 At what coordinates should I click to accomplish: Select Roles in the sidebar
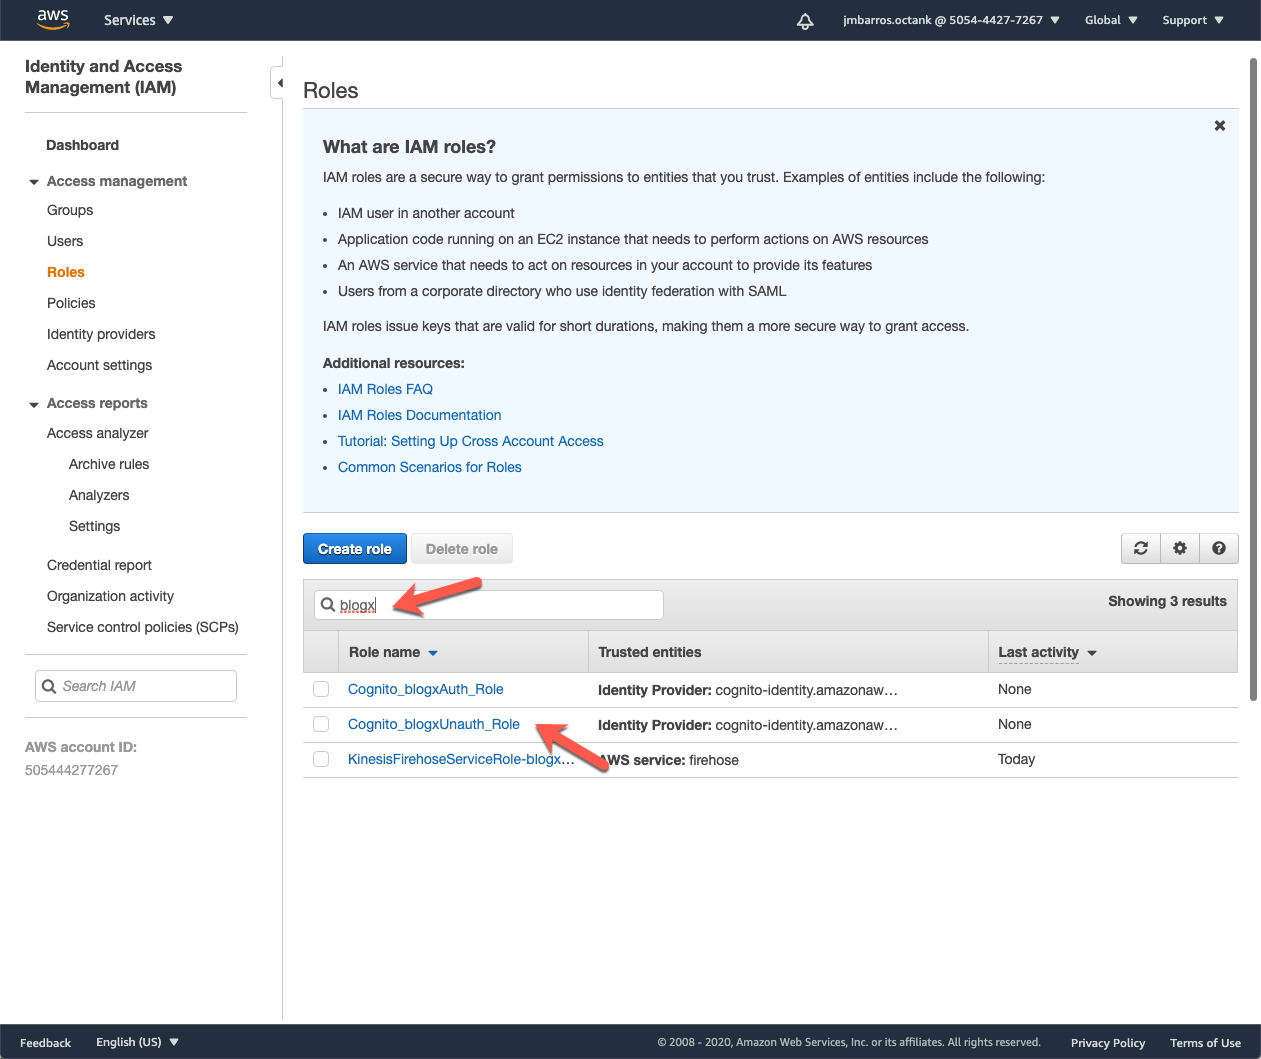[x=66, y=272]
